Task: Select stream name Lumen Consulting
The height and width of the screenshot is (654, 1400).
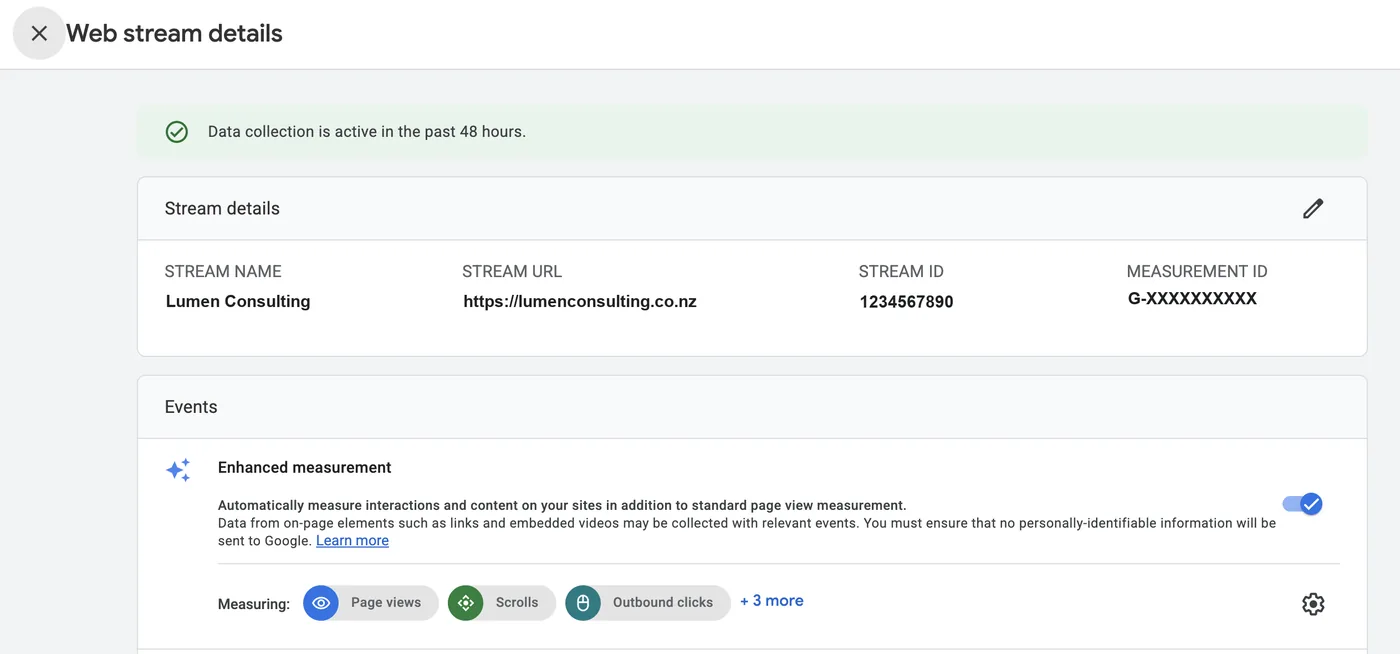Action: tap(238, 301)
